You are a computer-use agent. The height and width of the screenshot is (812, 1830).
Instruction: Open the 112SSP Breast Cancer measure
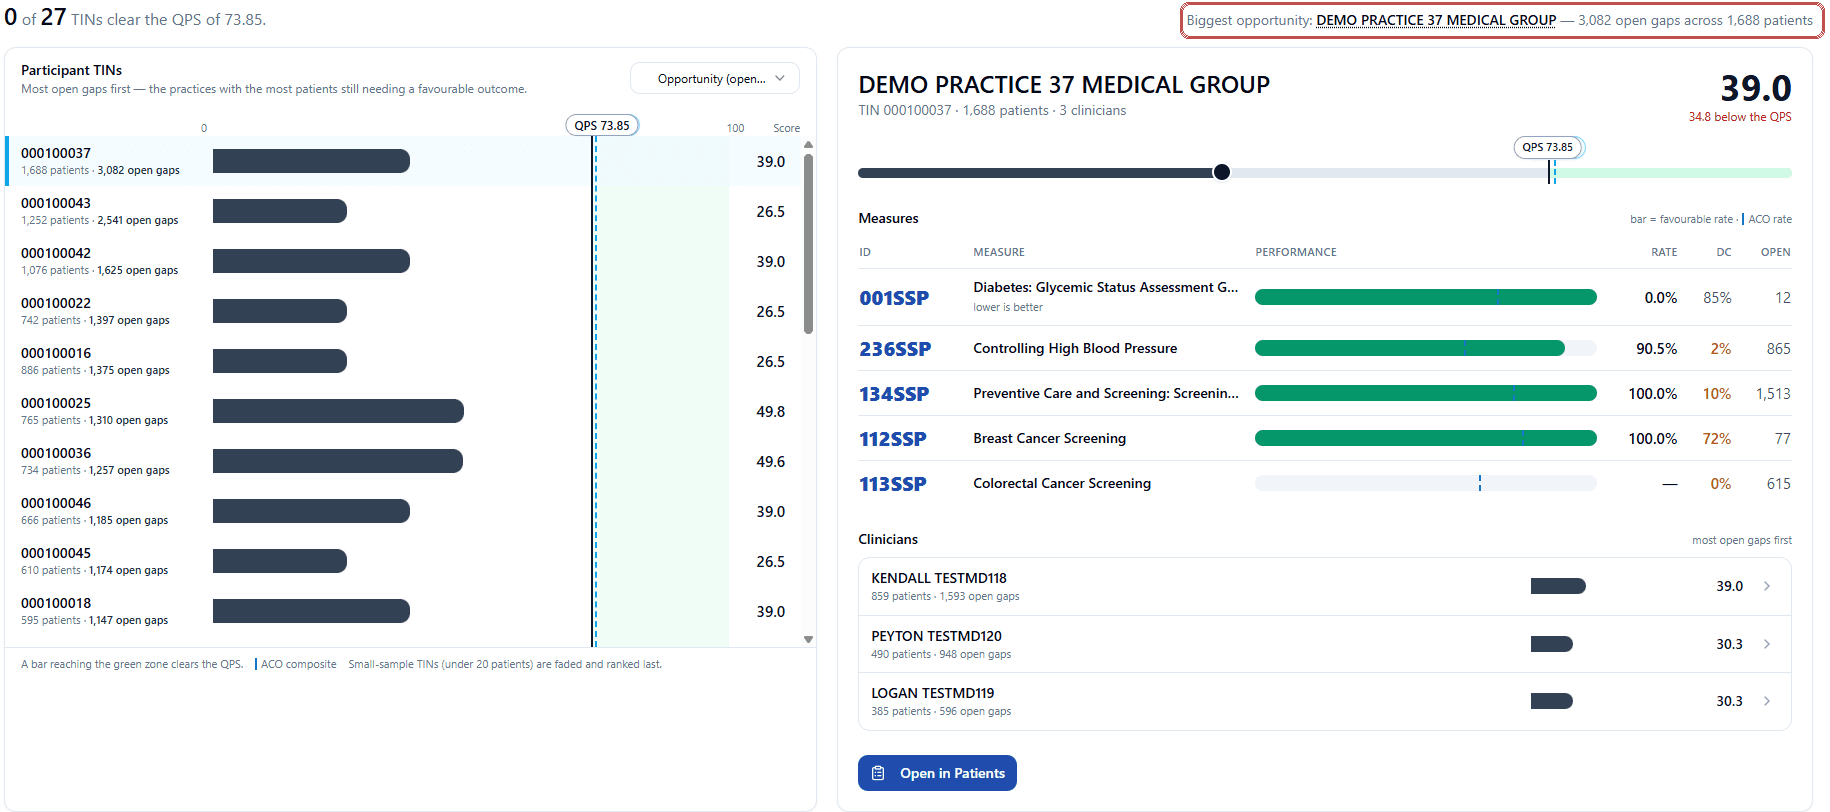coord(893,439)
